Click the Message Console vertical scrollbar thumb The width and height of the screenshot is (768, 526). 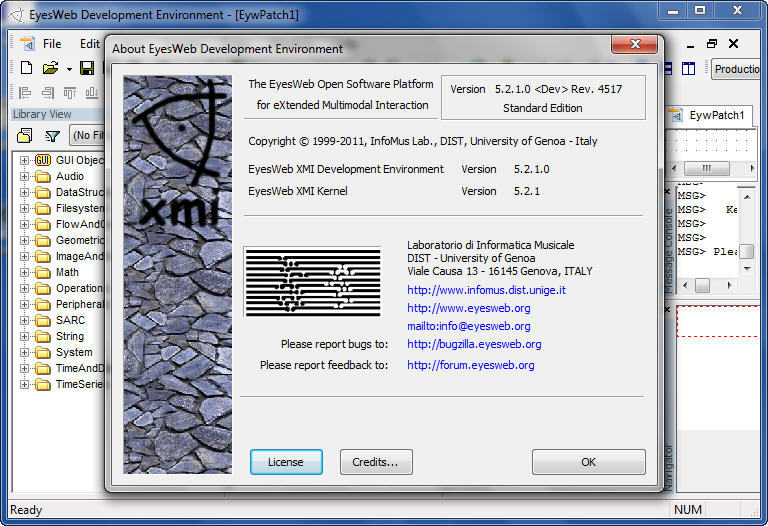[x=746, y=251]
